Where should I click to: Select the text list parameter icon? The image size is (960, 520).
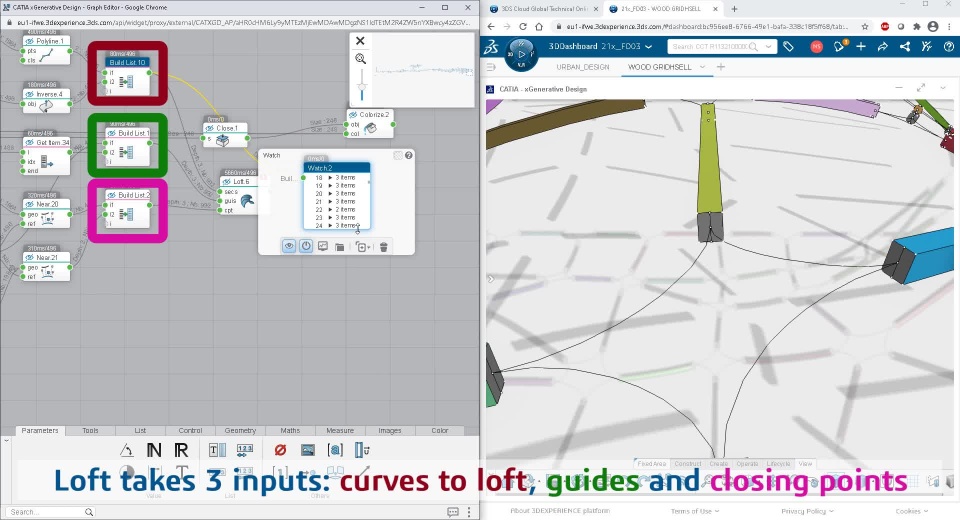(217, 451)
